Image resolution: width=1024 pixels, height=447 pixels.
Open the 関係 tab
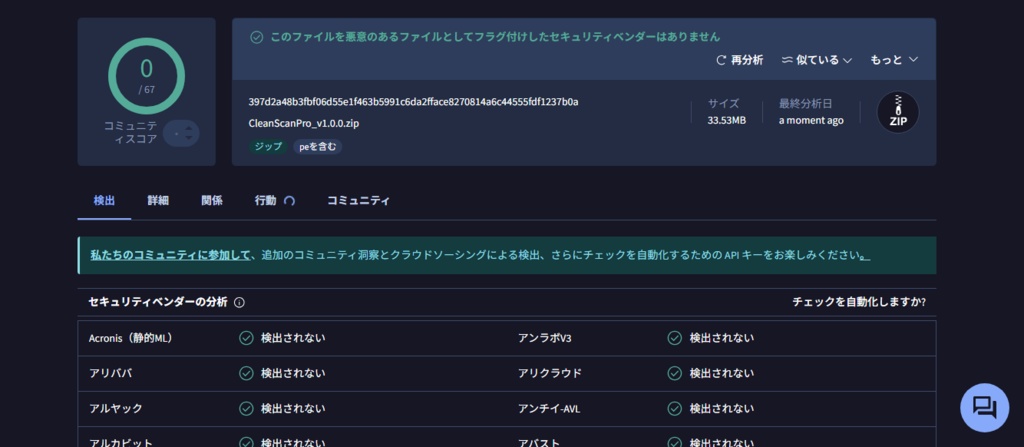coord(212,201)
